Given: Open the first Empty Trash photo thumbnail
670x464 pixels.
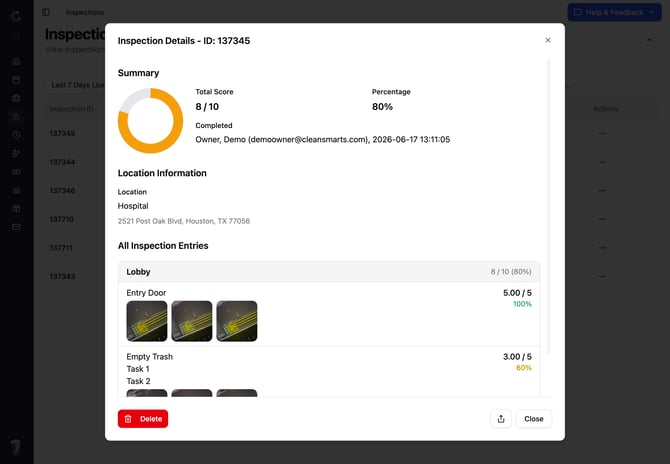Looking at the screenshot, I should pos(147,393).
